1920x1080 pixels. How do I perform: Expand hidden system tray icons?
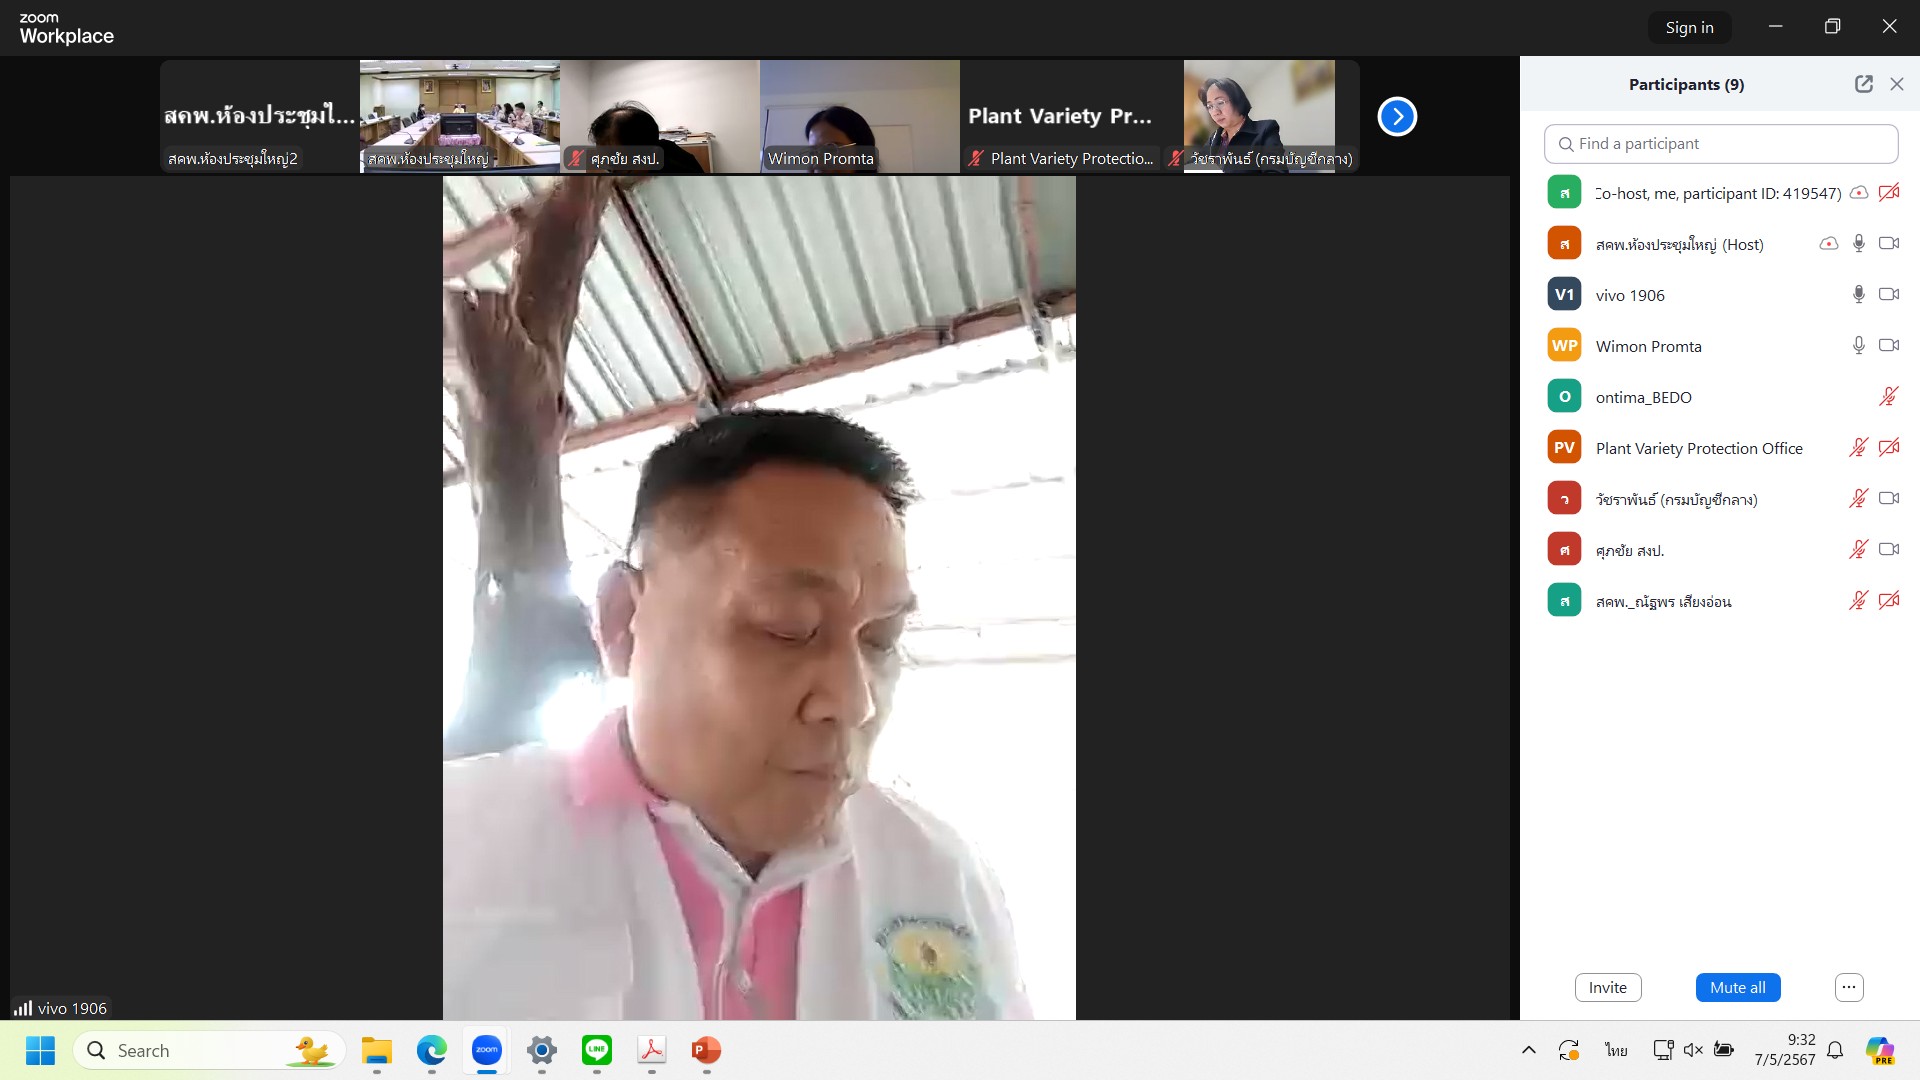pyautogui.click(x=1529, y=1051)
